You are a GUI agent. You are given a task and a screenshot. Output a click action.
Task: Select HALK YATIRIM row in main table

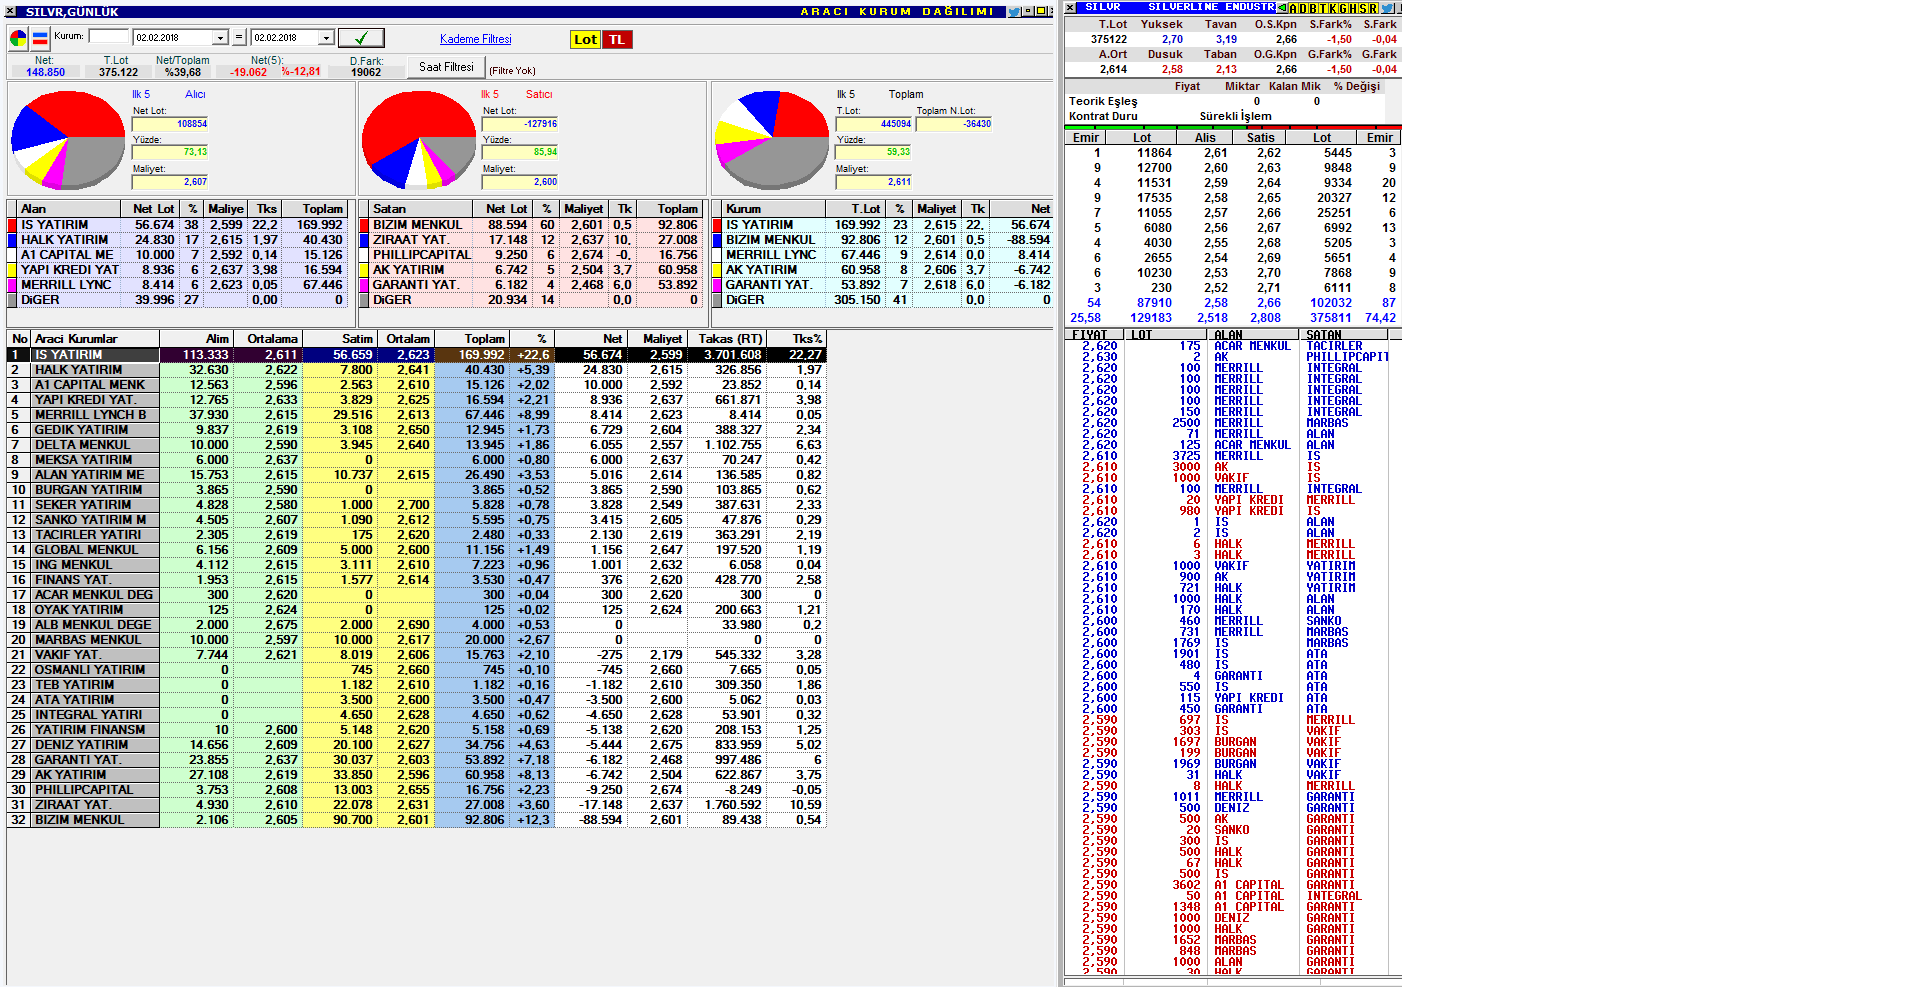point(417,370)
